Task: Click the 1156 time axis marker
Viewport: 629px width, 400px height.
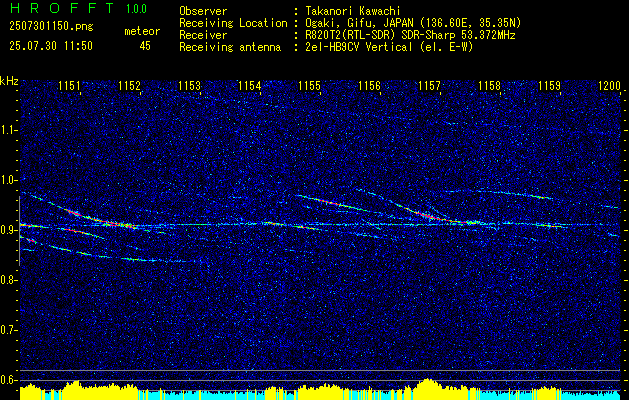Action: (369, 86)
